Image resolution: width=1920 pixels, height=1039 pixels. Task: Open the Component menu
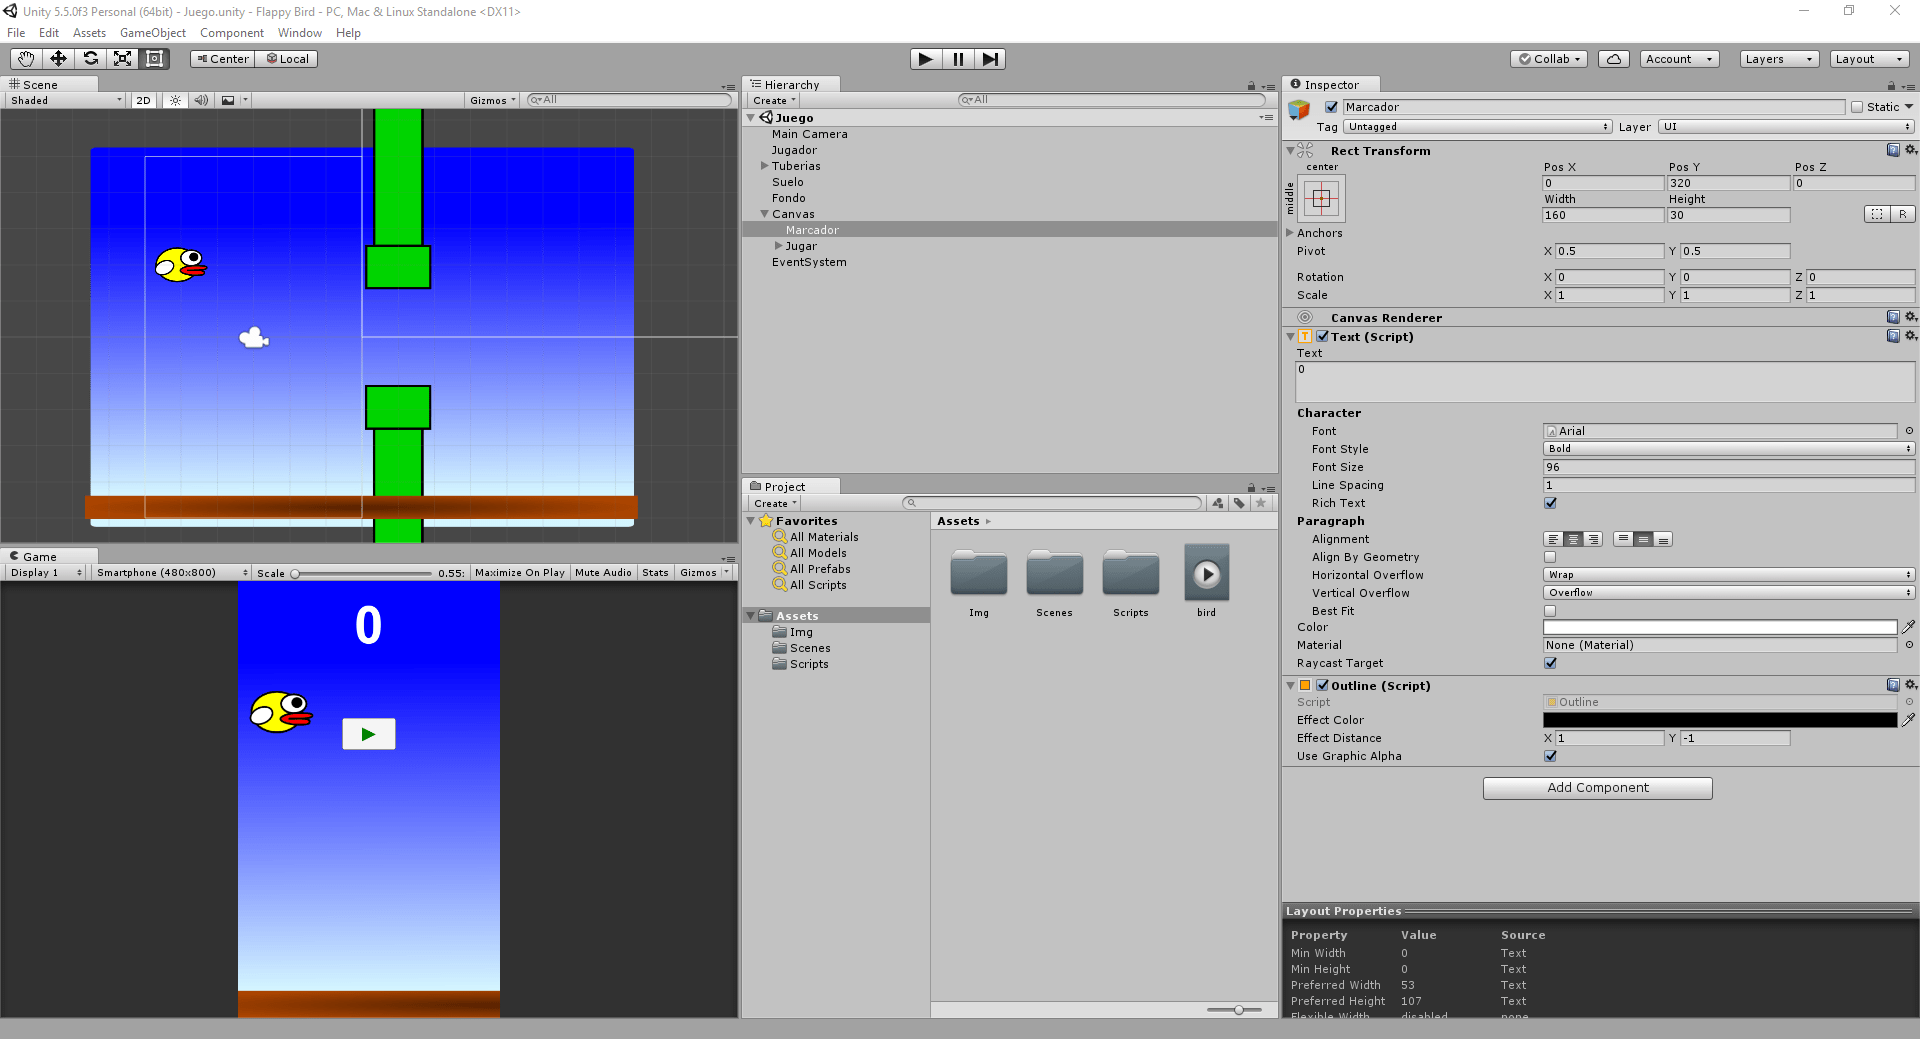(x=232, y=33)
